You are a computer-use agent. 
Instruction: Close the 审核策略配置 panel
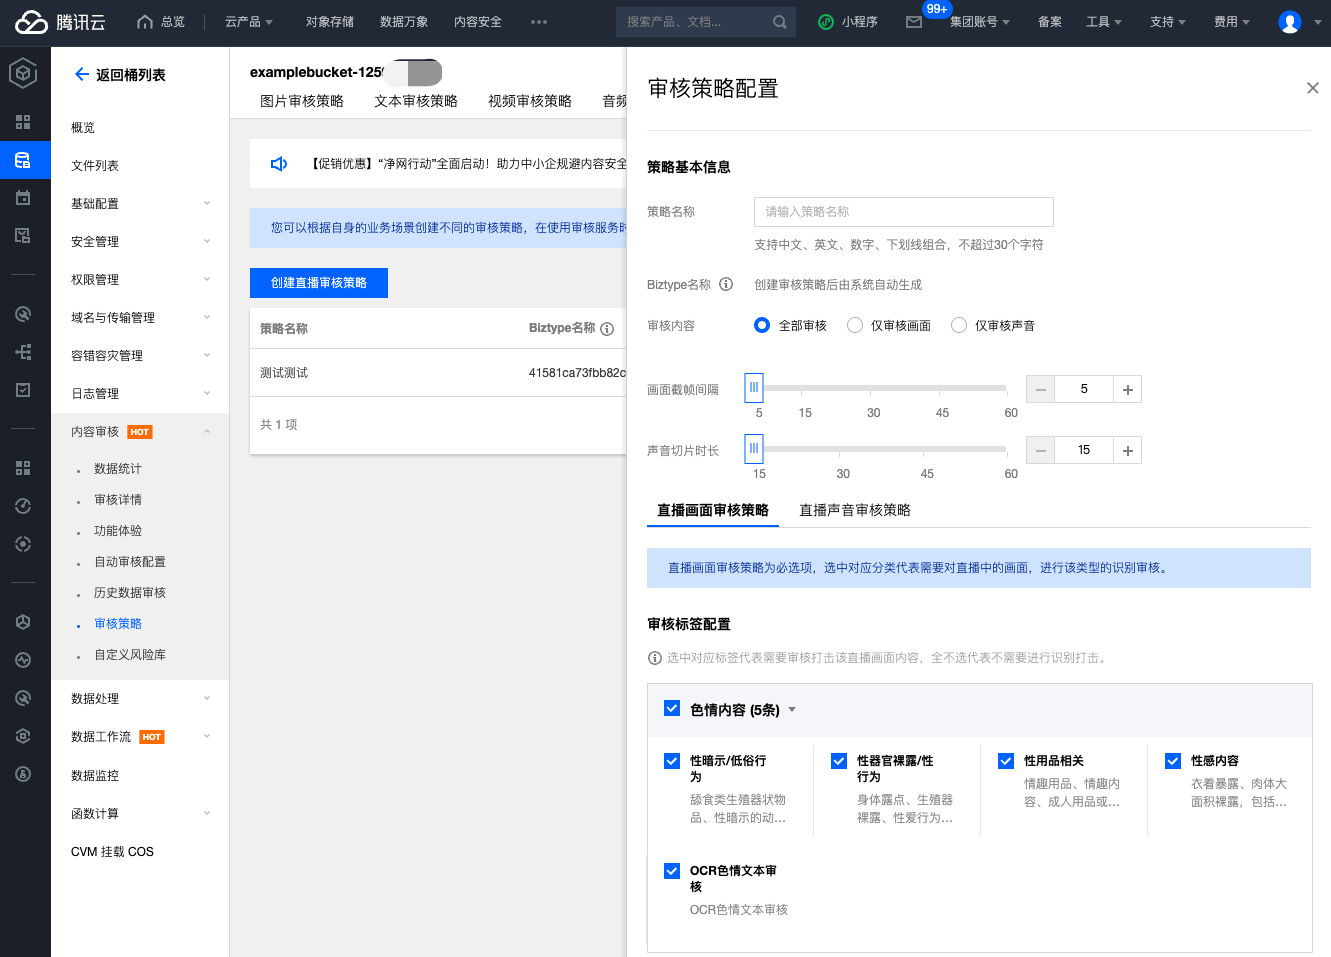coord(1312,88)
